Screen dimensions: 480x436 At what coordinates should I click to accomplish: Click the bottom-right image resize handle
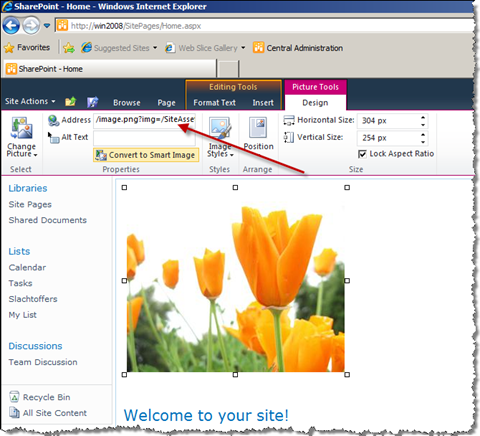[347, 375]
